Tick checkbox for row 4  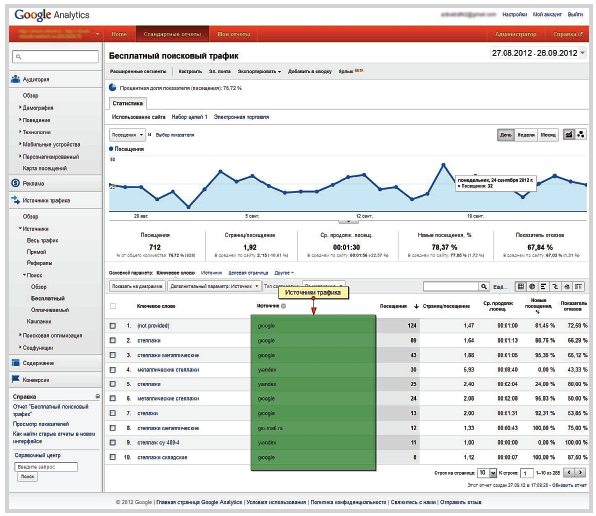click(x=113, y=369)
